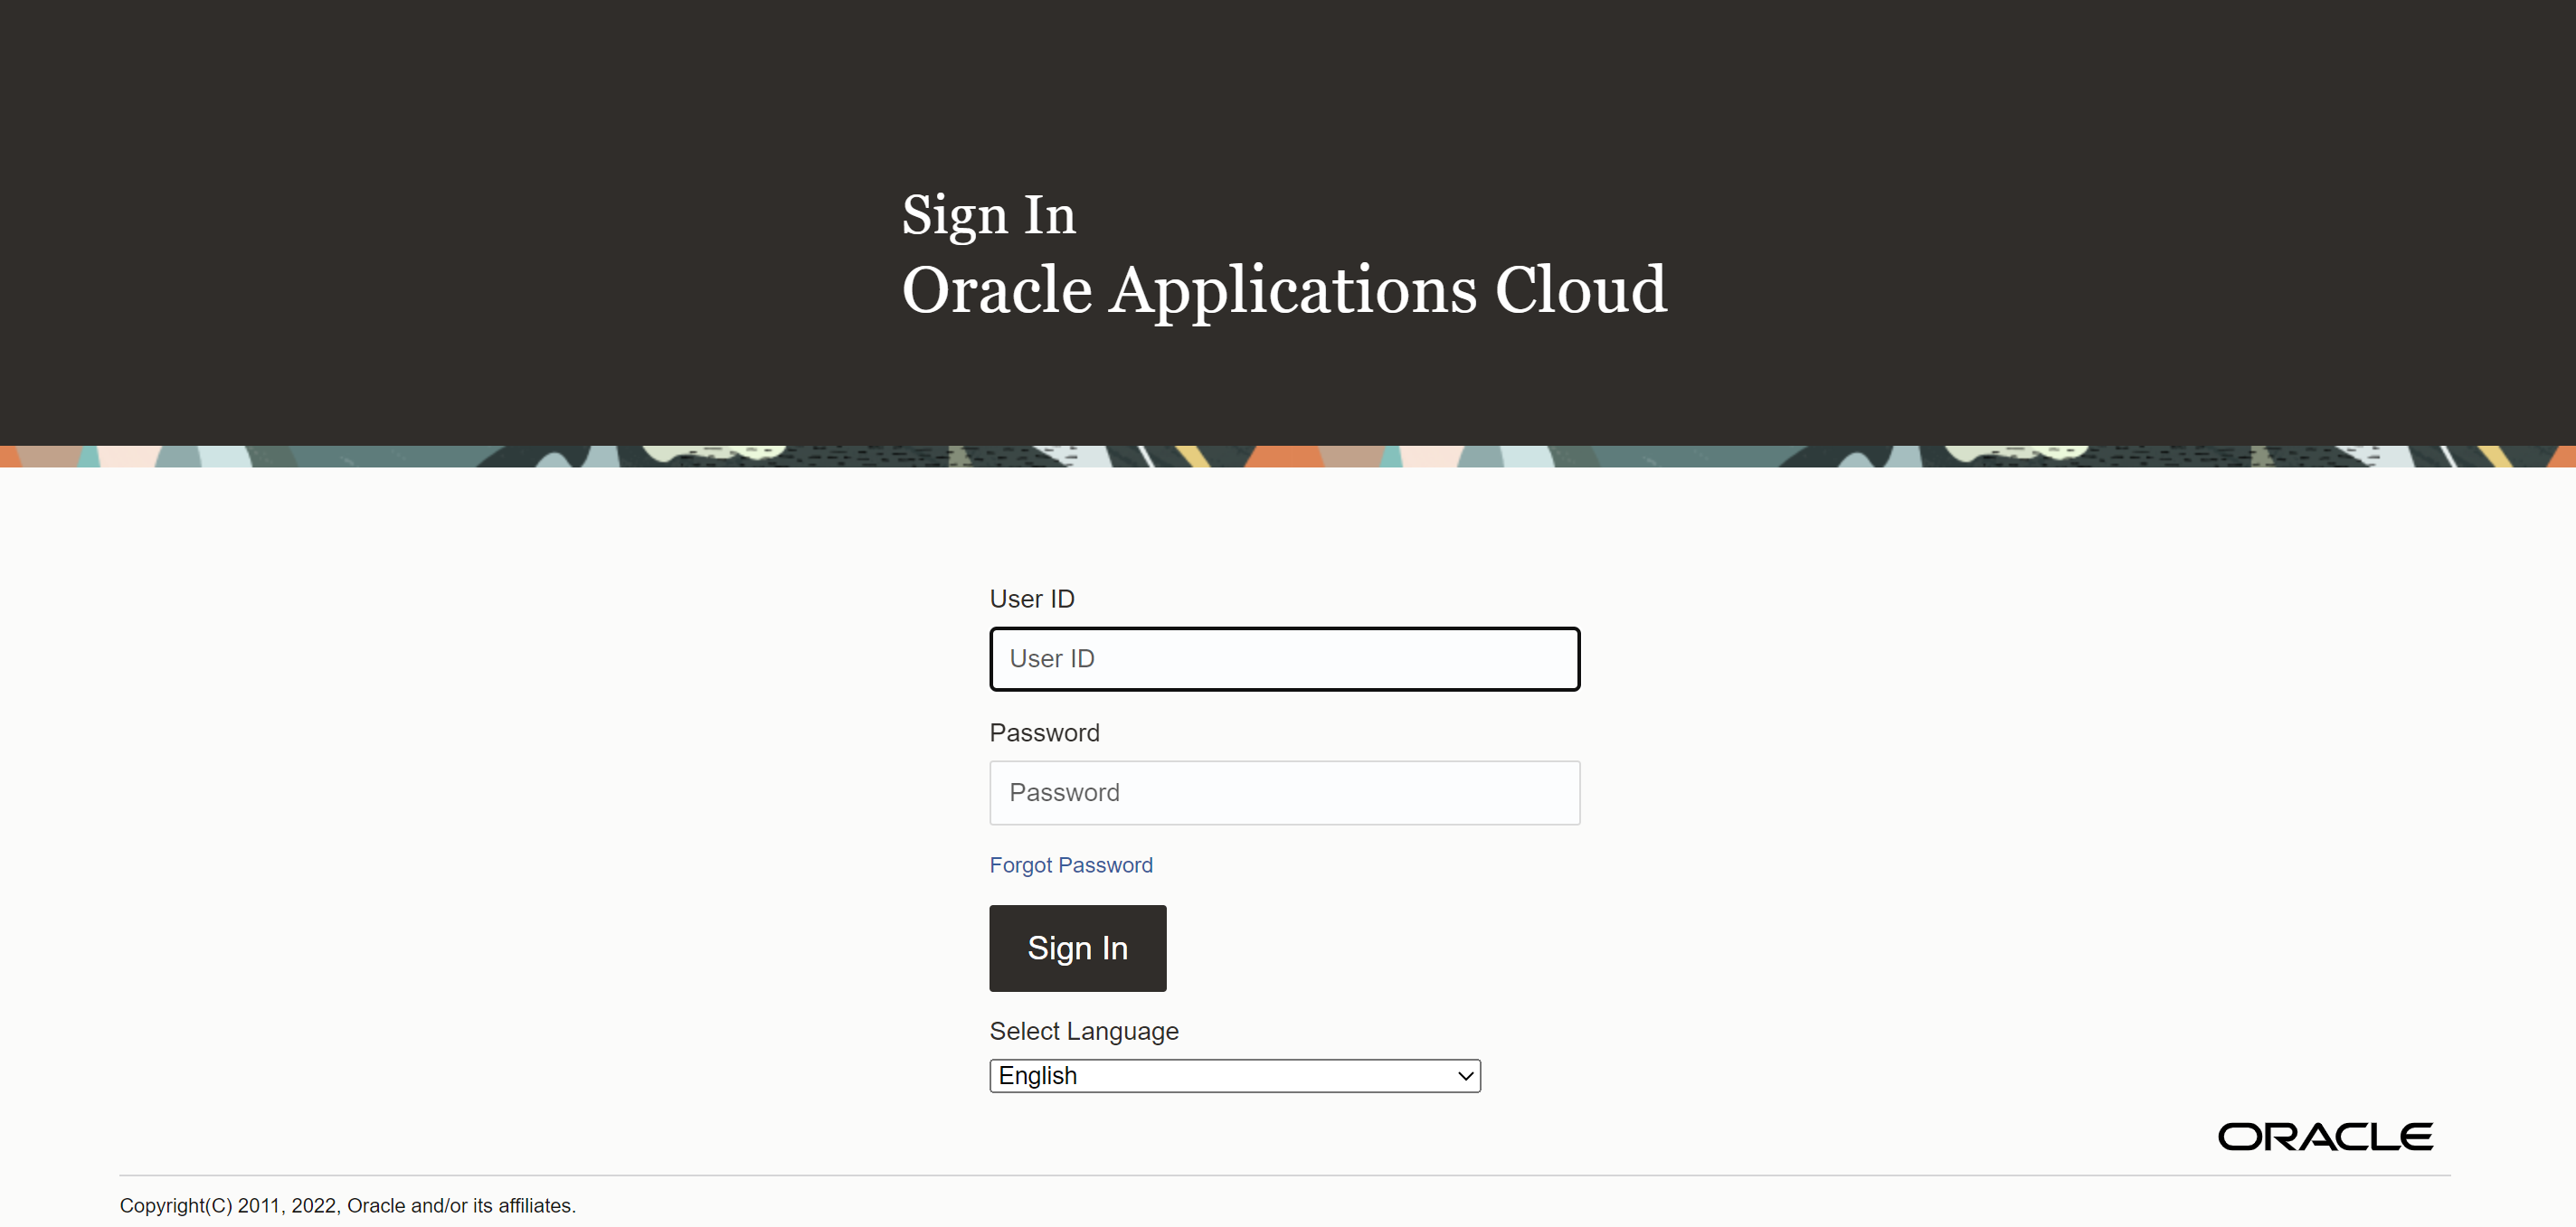
Task: Click the 'User ID' field label
Action: coord(1031,599)
